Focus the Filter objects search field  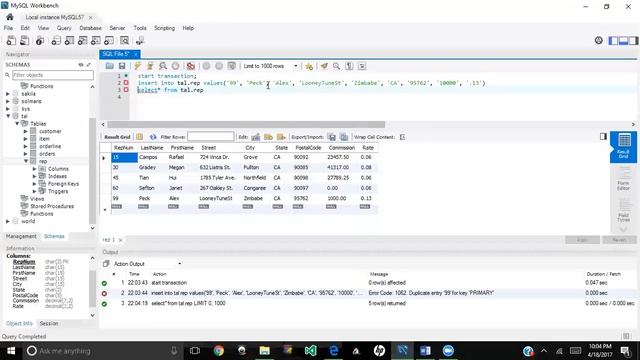click(53, 75)
